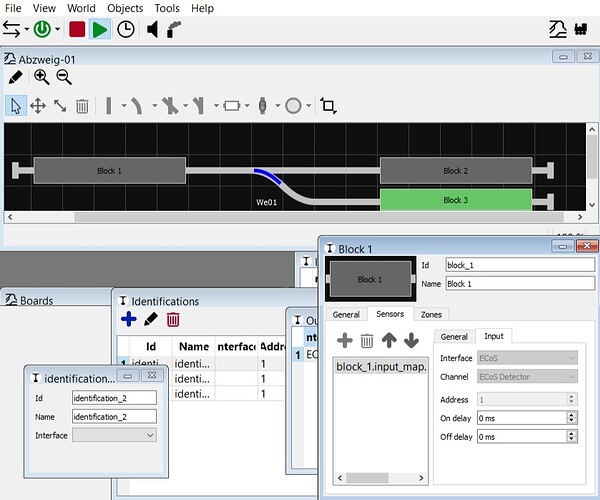Delete sensor with the grey trash icon

pos(367,340)
